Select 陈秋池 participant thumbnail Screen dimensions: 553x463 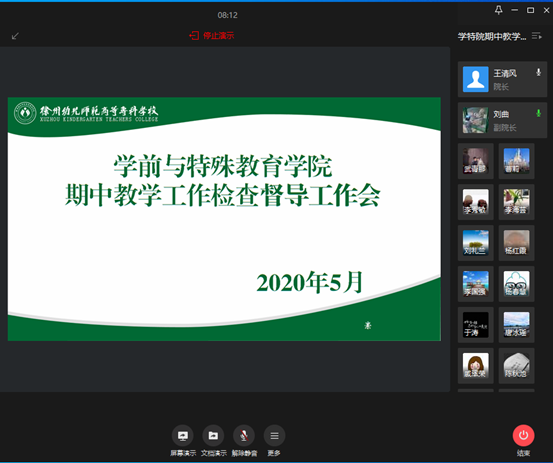click(x=516, y=366)
